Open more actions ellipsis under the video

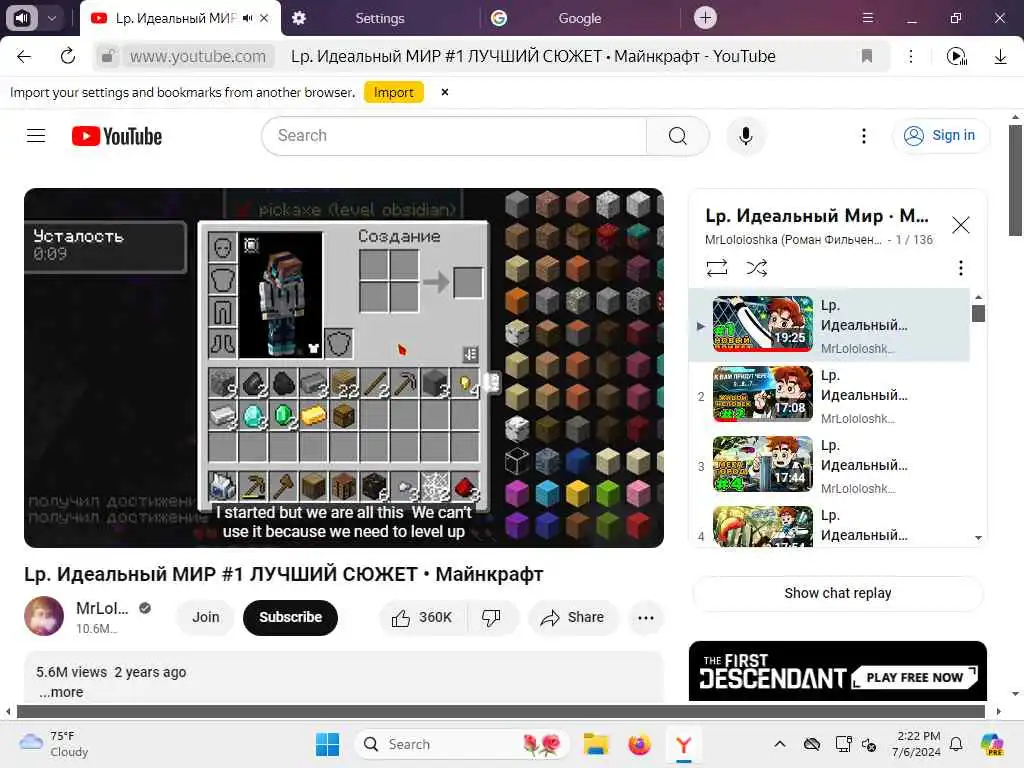point(646,617)
